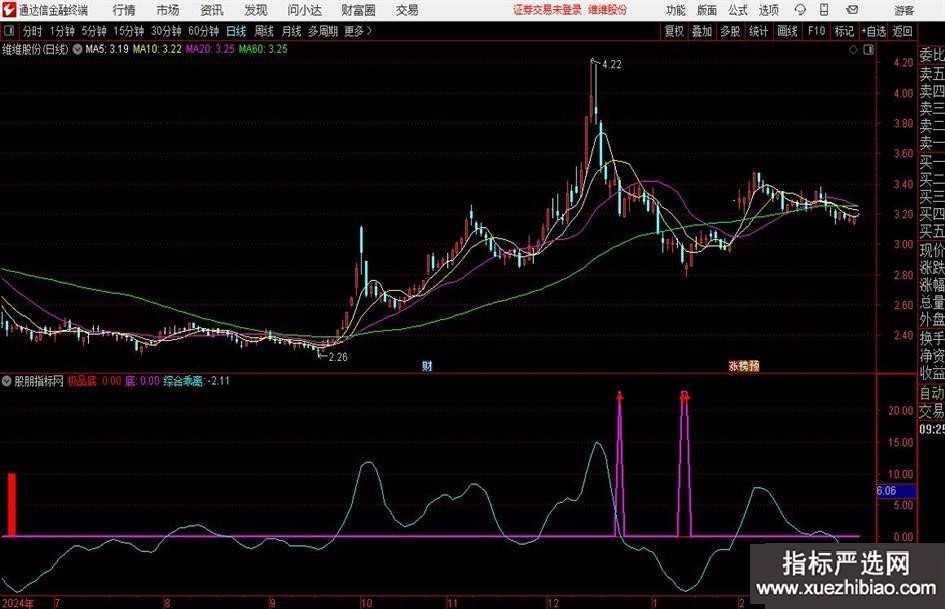Switch to 1分钟 chart period
The width and height of the screenshot is (945, 609).
(x=62, y=31)
